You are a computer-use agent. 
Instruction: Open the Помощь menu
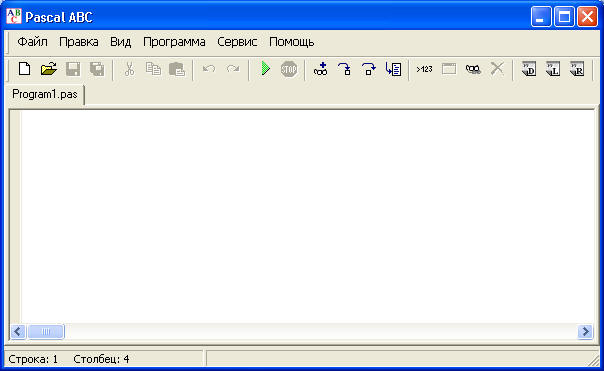pyautogui.click(x=292, y=42)
